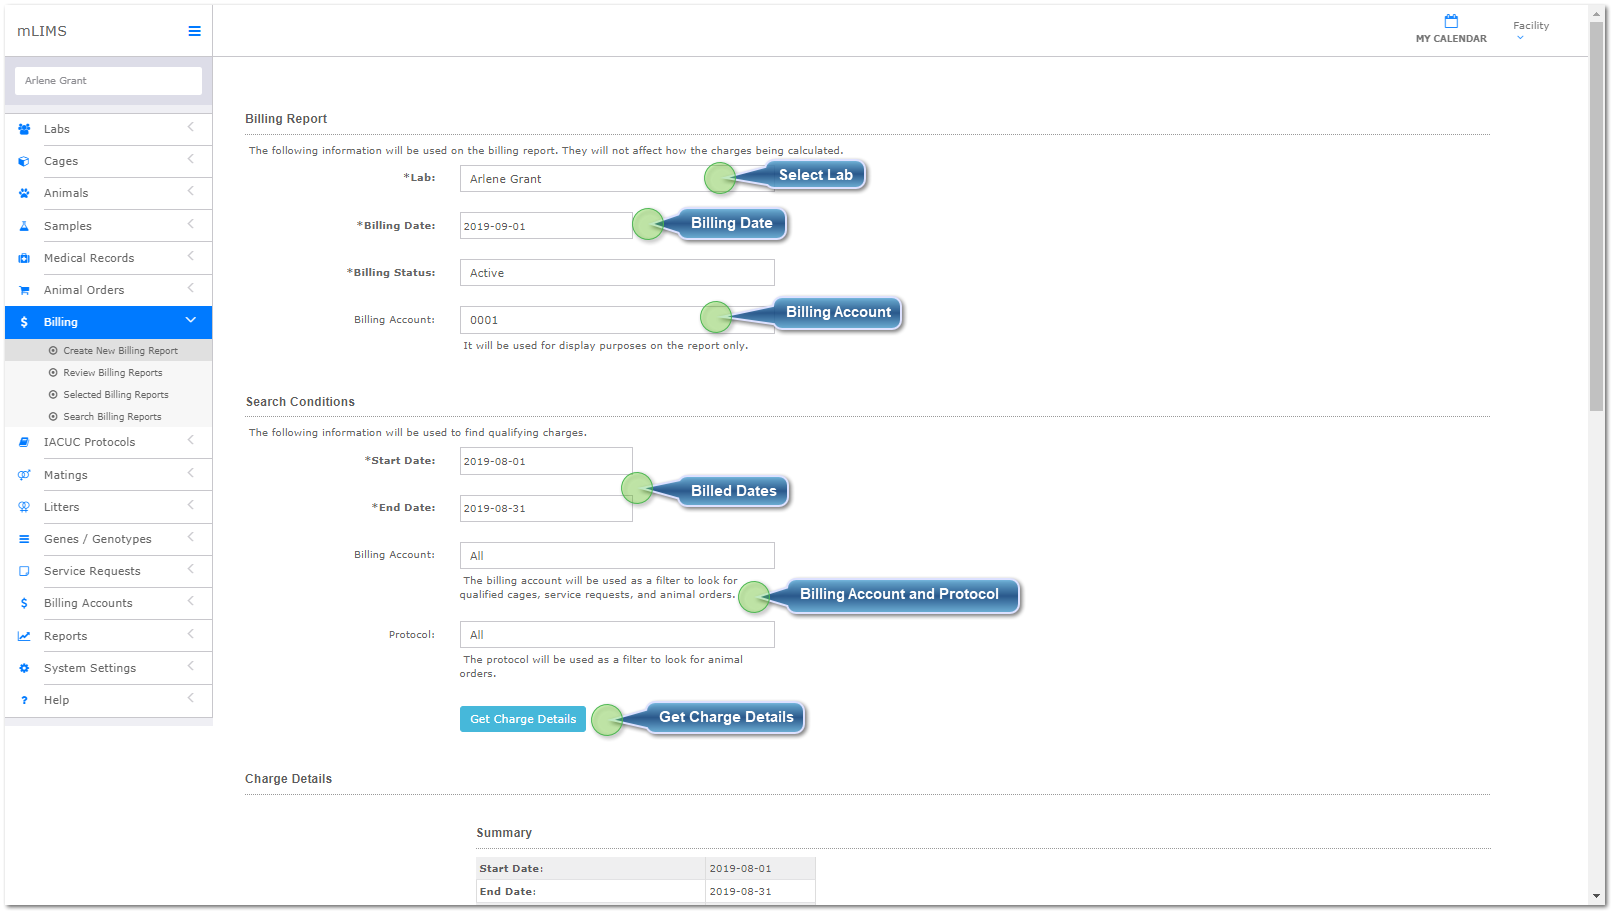The image size is (1614, 914).
Task: Go to Create New Billing Report
Action: click(120, 351)
